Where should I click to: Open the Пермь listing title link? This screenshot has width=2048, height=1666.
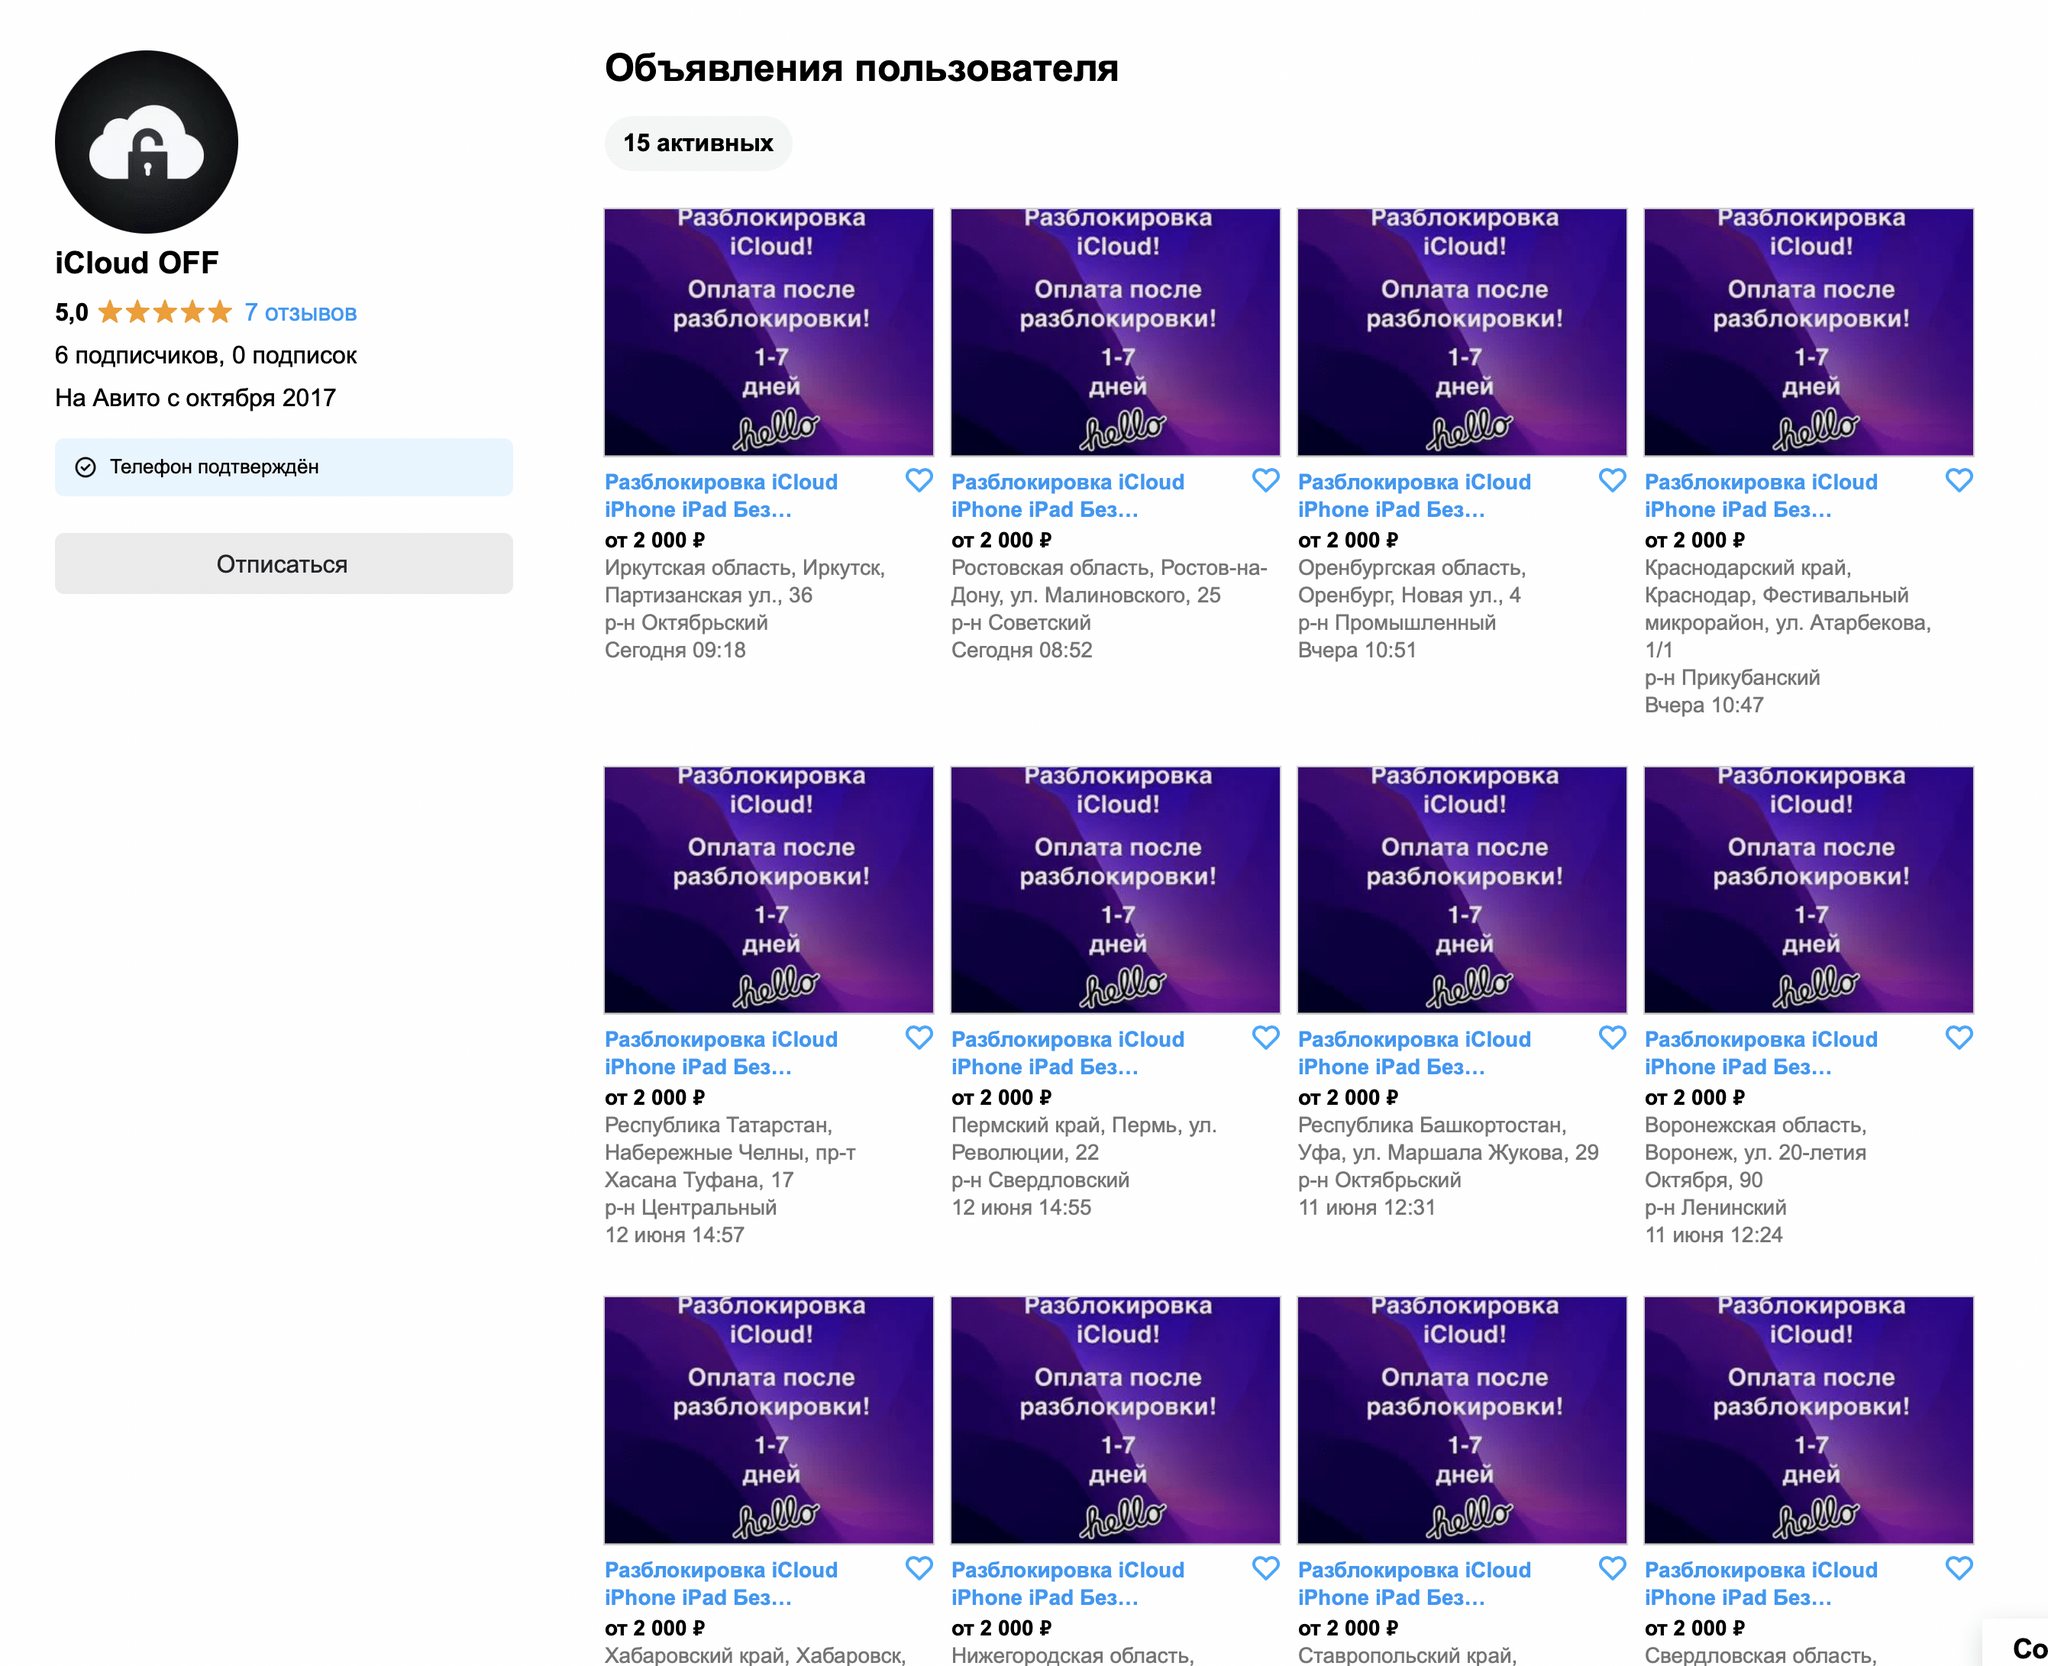[1067, 1053]
